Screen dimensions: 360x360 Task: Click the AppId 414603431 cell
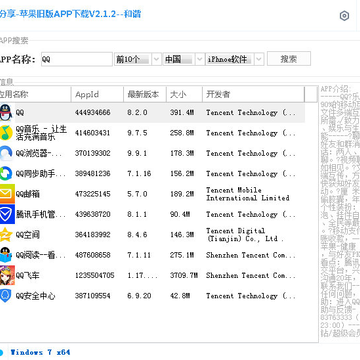[x=92, y=133]
